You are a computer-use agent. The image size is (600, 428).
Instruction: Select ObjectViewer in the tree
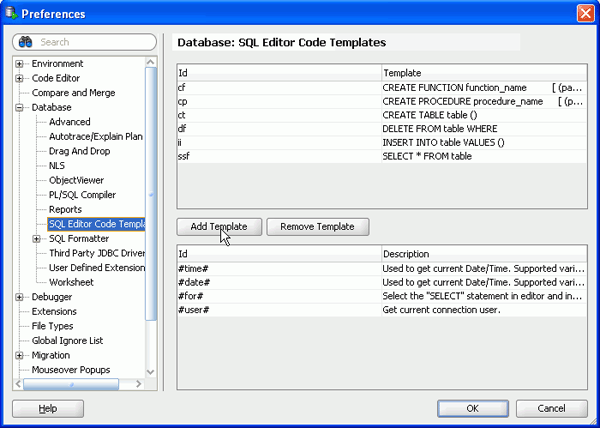77,180
